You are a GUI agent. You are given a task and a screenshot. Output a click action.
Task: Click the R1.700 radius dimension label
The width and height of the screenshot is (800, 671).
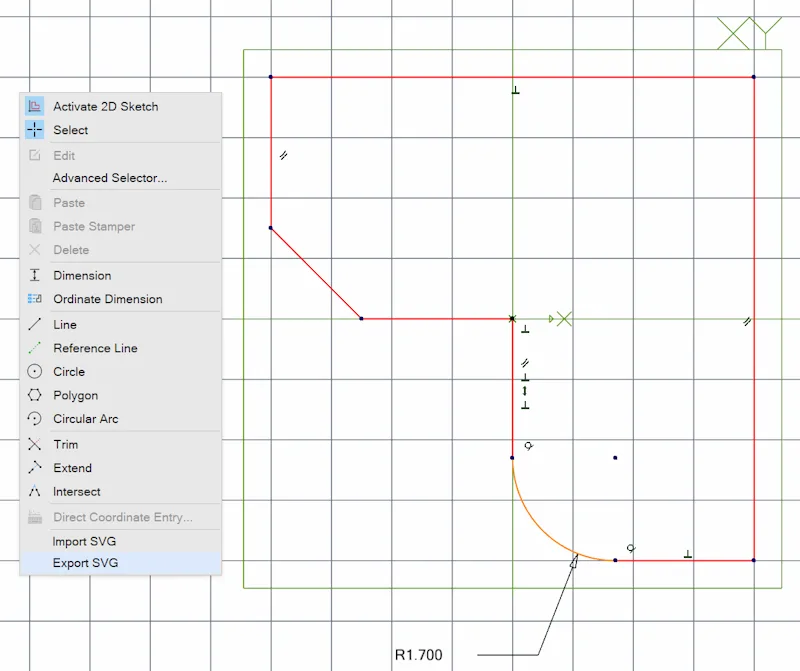point(418,655)
